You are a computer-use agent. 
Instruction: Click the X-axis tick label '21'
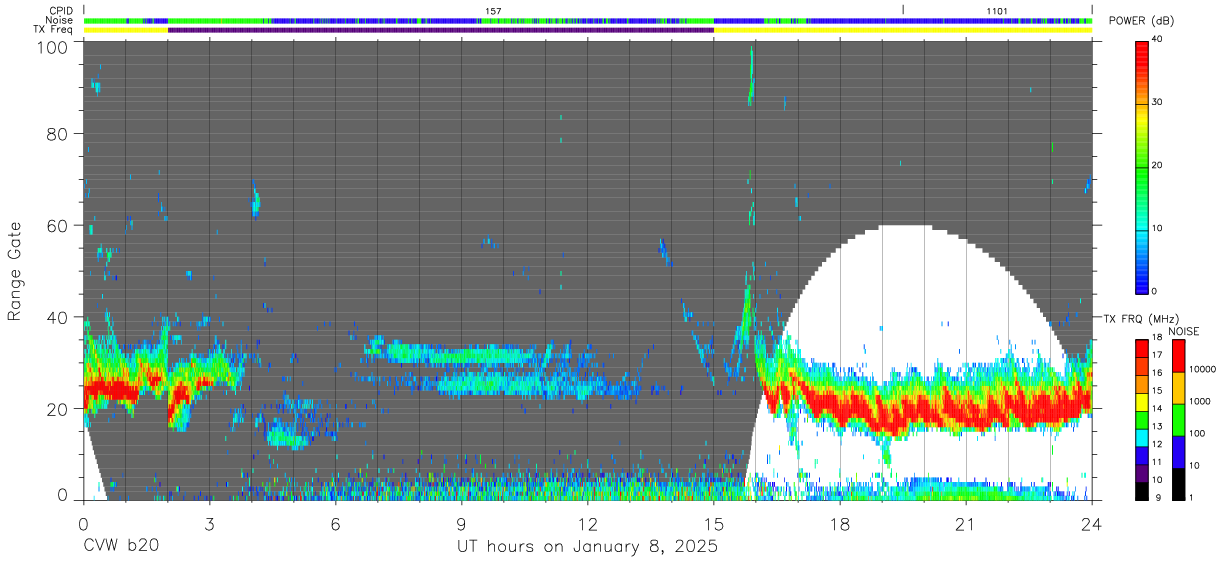coord(965,524)
